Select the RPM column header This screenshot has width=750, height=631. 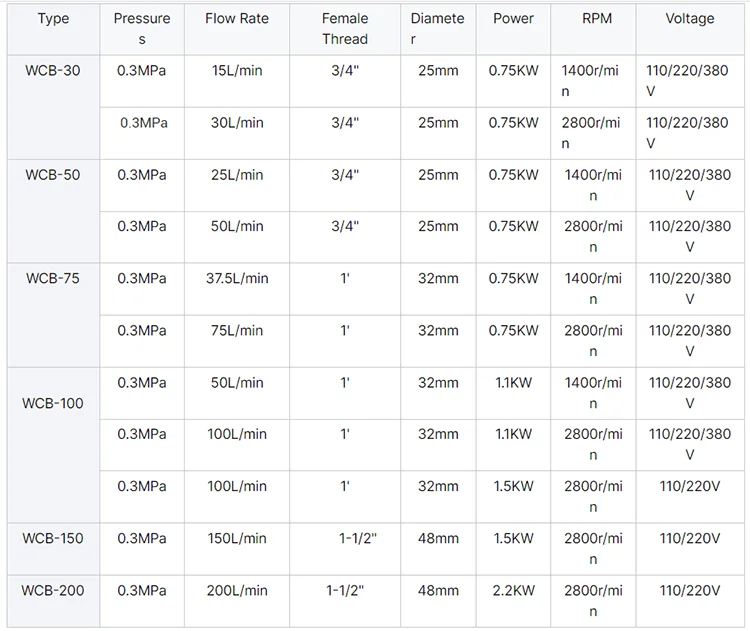[593, 29]
